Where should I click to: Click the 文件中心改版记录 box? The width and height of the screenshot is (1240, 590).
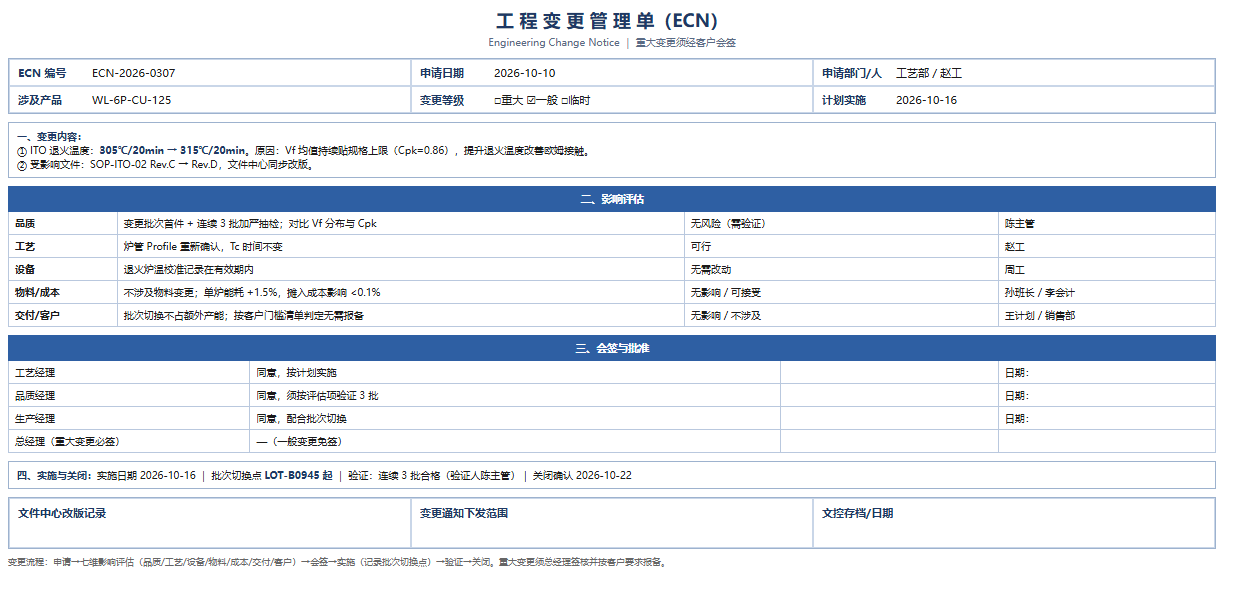point(209,523)
